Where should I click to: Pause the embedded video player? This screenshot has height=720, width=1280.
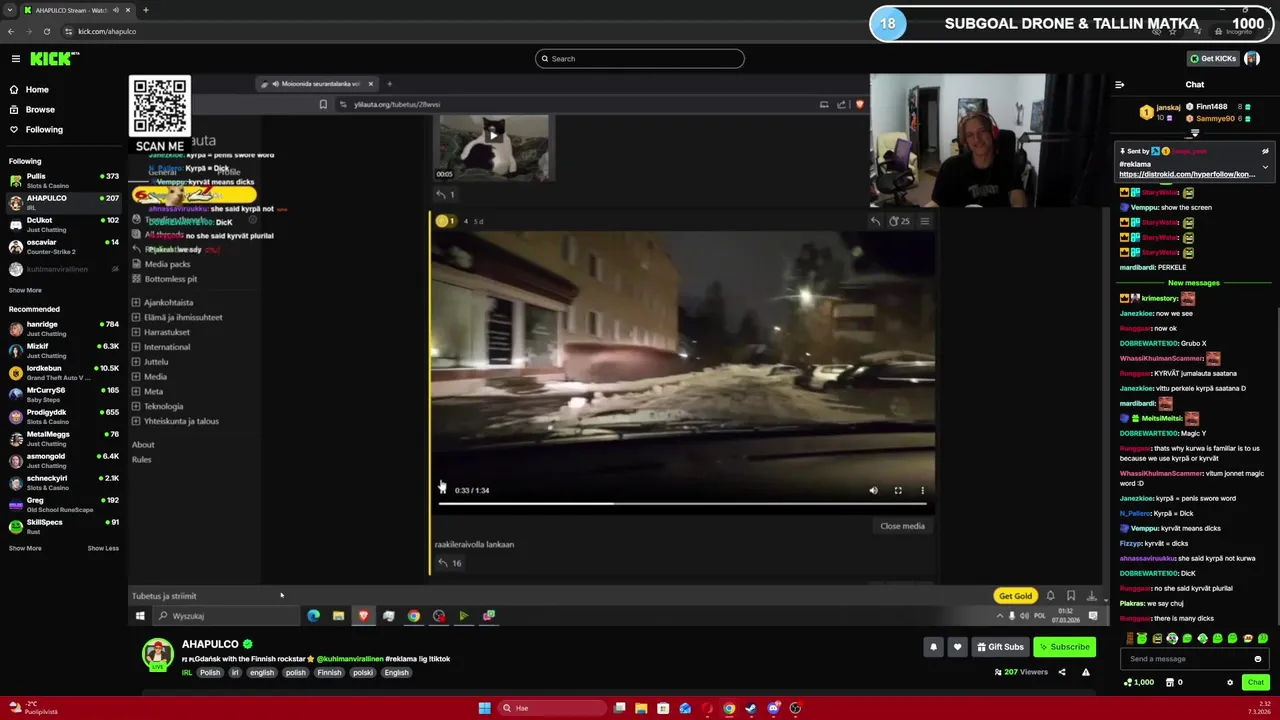tap(442, 489)
